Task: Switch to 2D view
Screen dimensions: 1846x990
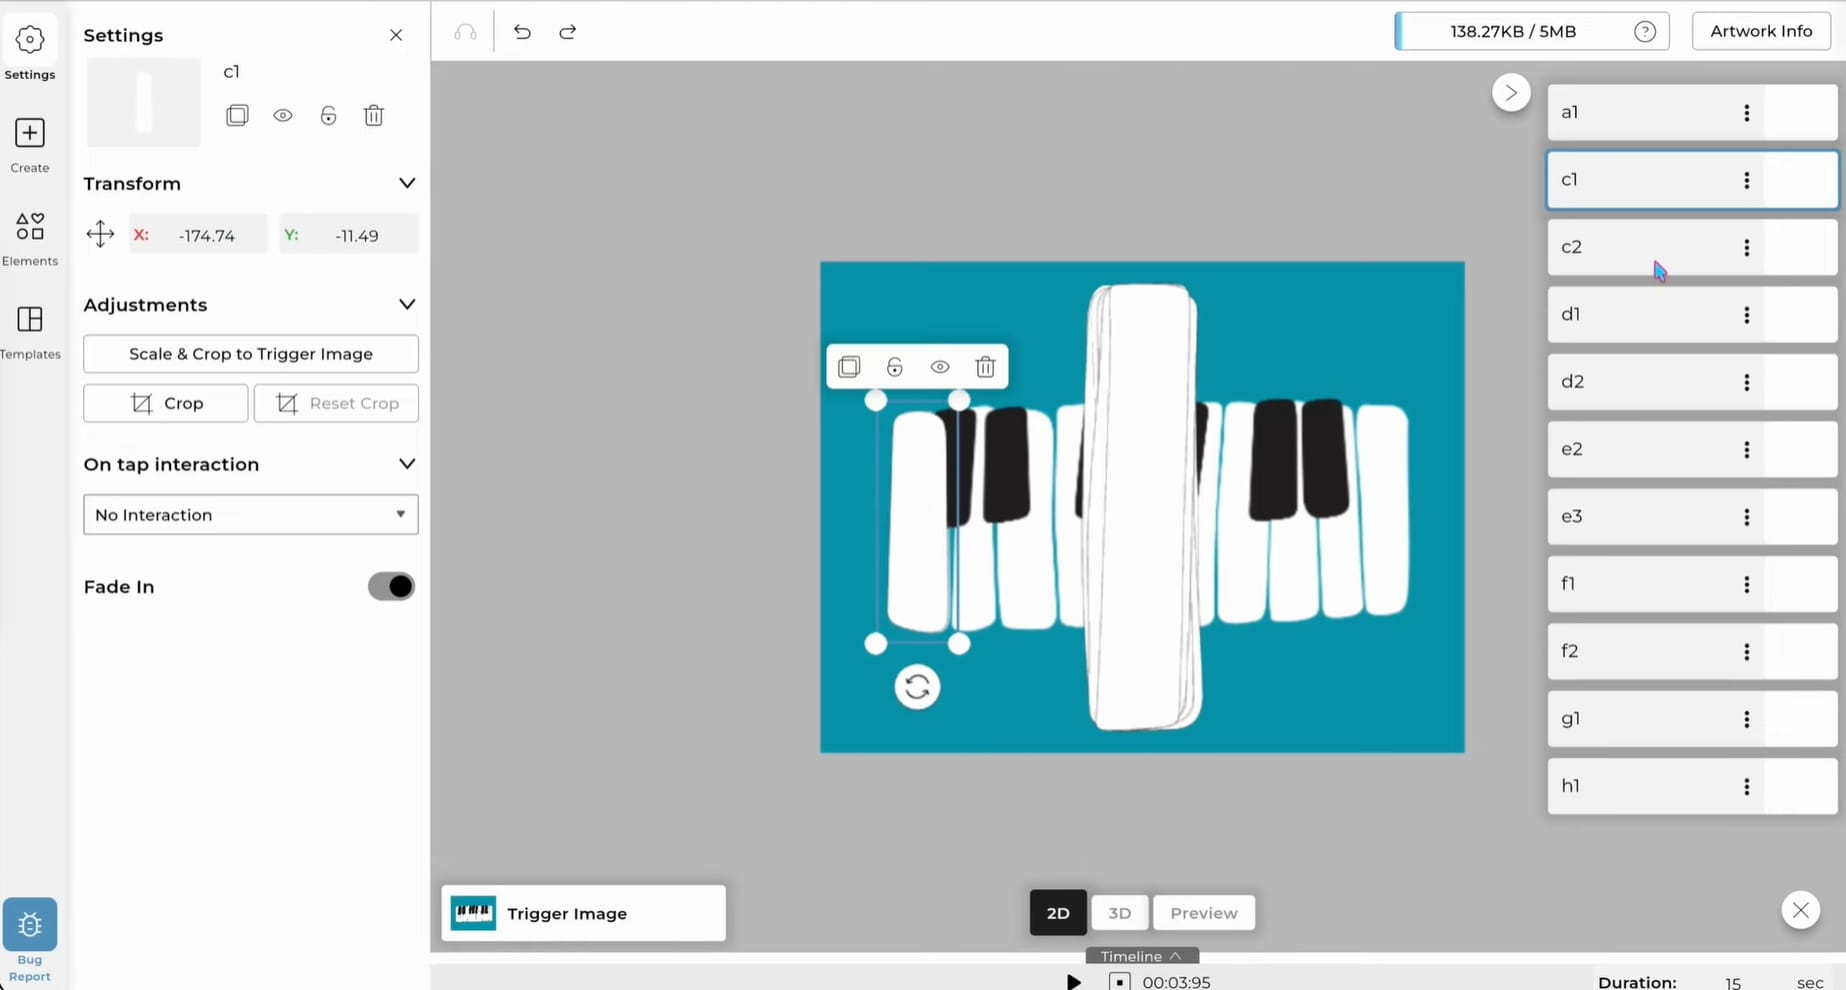Action: tap(1058, 913)
